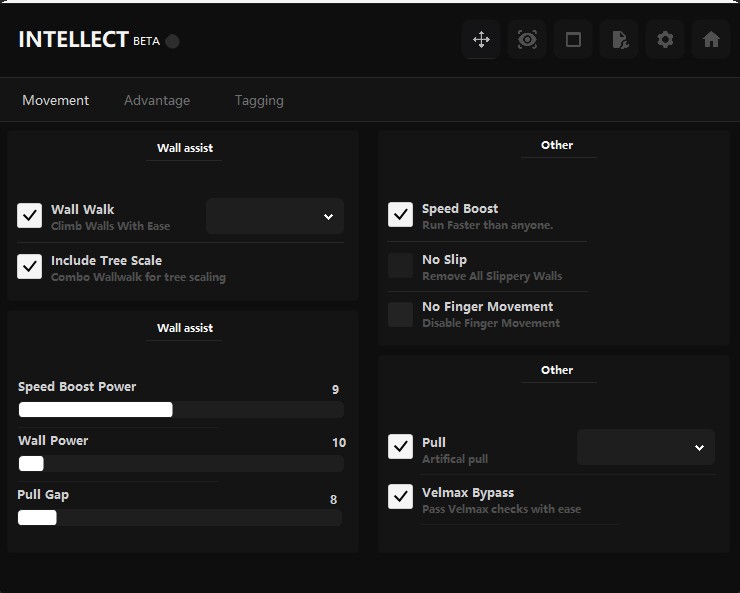The width and height of the screenshot is (740, 593).
Task: Click 'Pass Velmax checks with ease' text
Action: (x=502, y=509)
